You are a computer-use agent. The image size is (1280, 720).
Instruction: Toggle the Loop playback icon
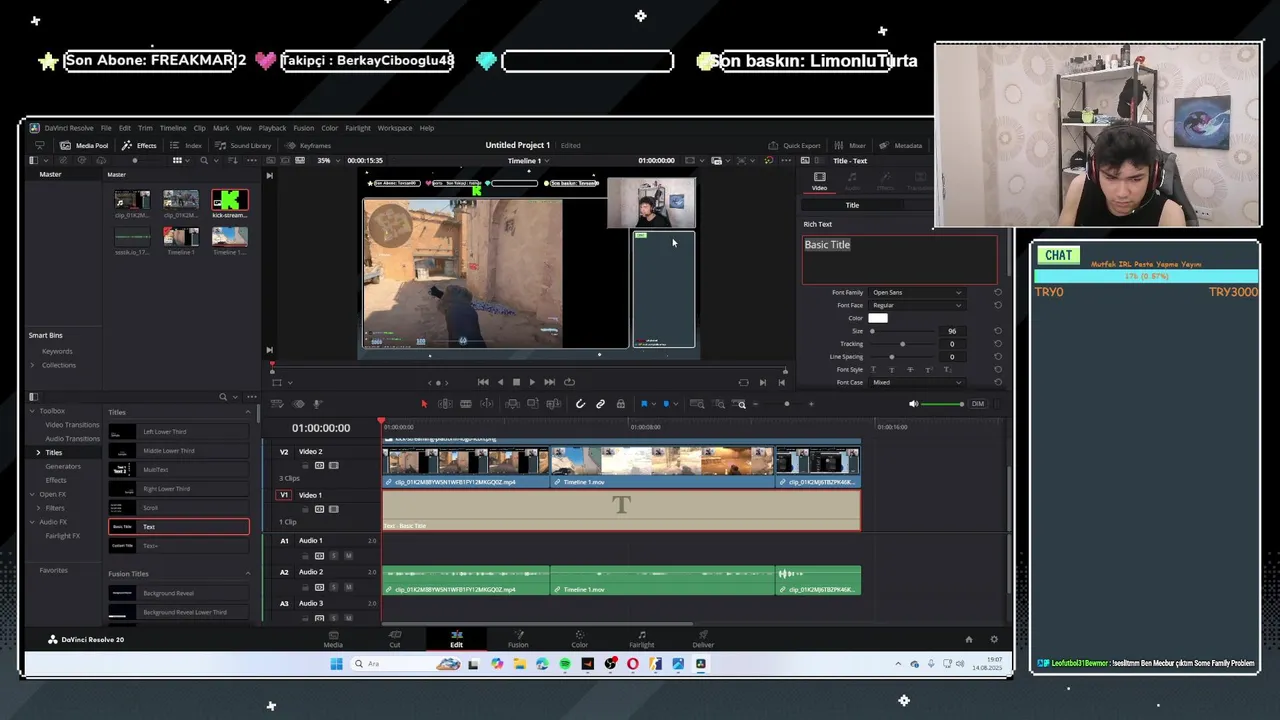(x=569, y=382)
